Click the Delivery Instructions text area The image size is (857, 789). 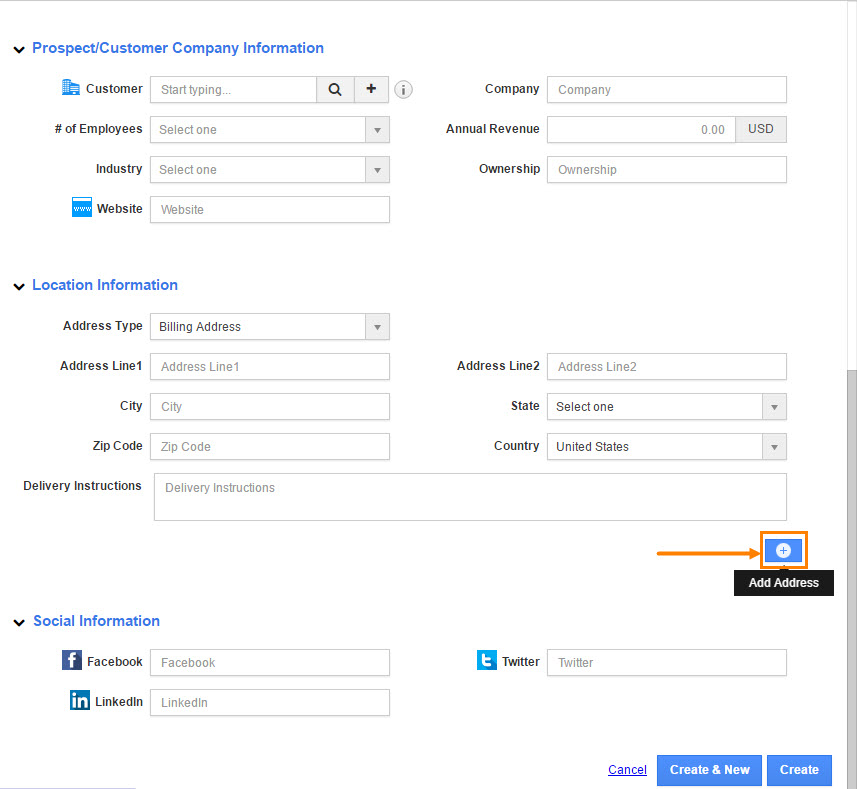470,497
